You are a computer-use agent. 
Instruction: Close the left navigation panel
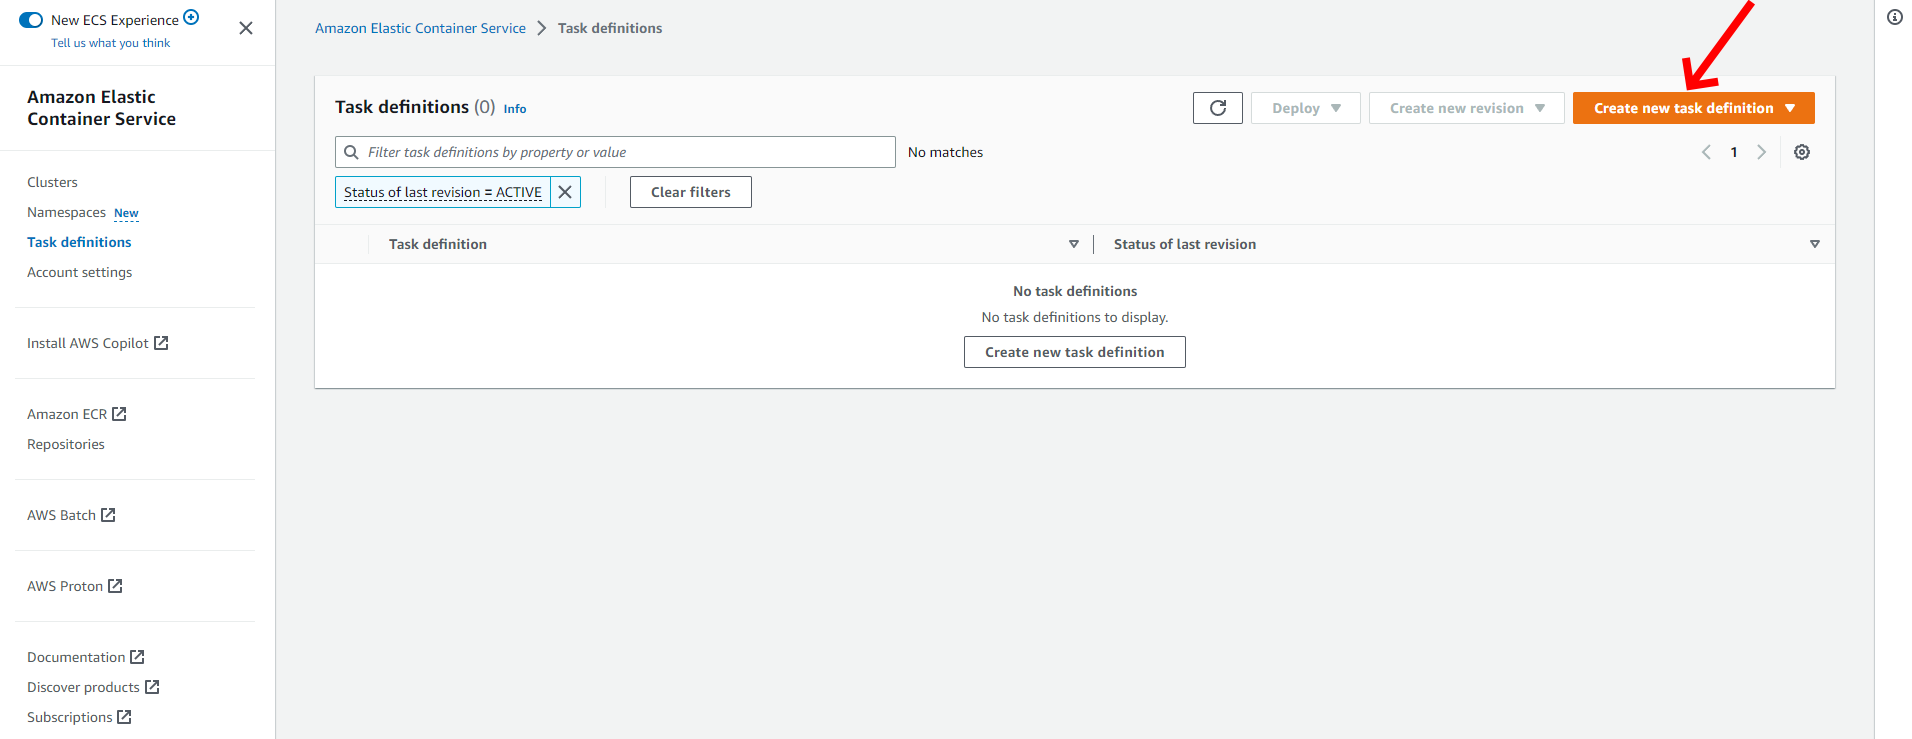[x=246, y=28]
